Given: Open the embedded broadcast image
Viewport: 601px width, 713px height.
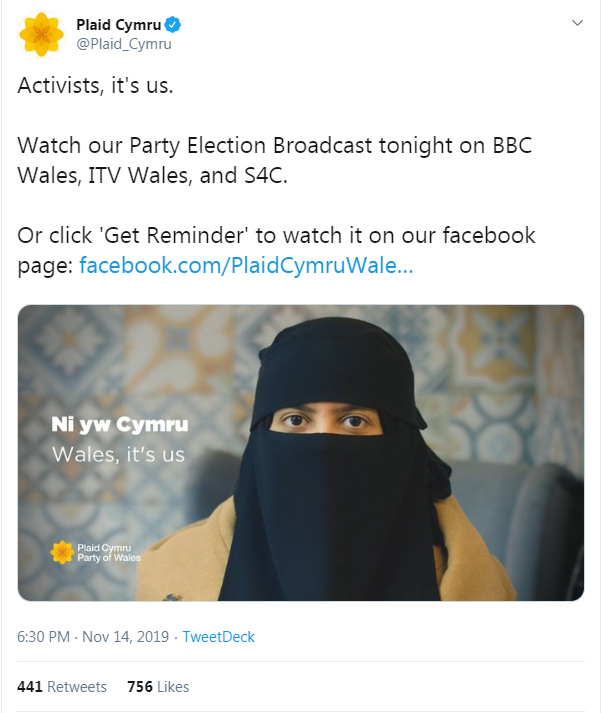Looking at the screenshot, I should coord(300,452).
